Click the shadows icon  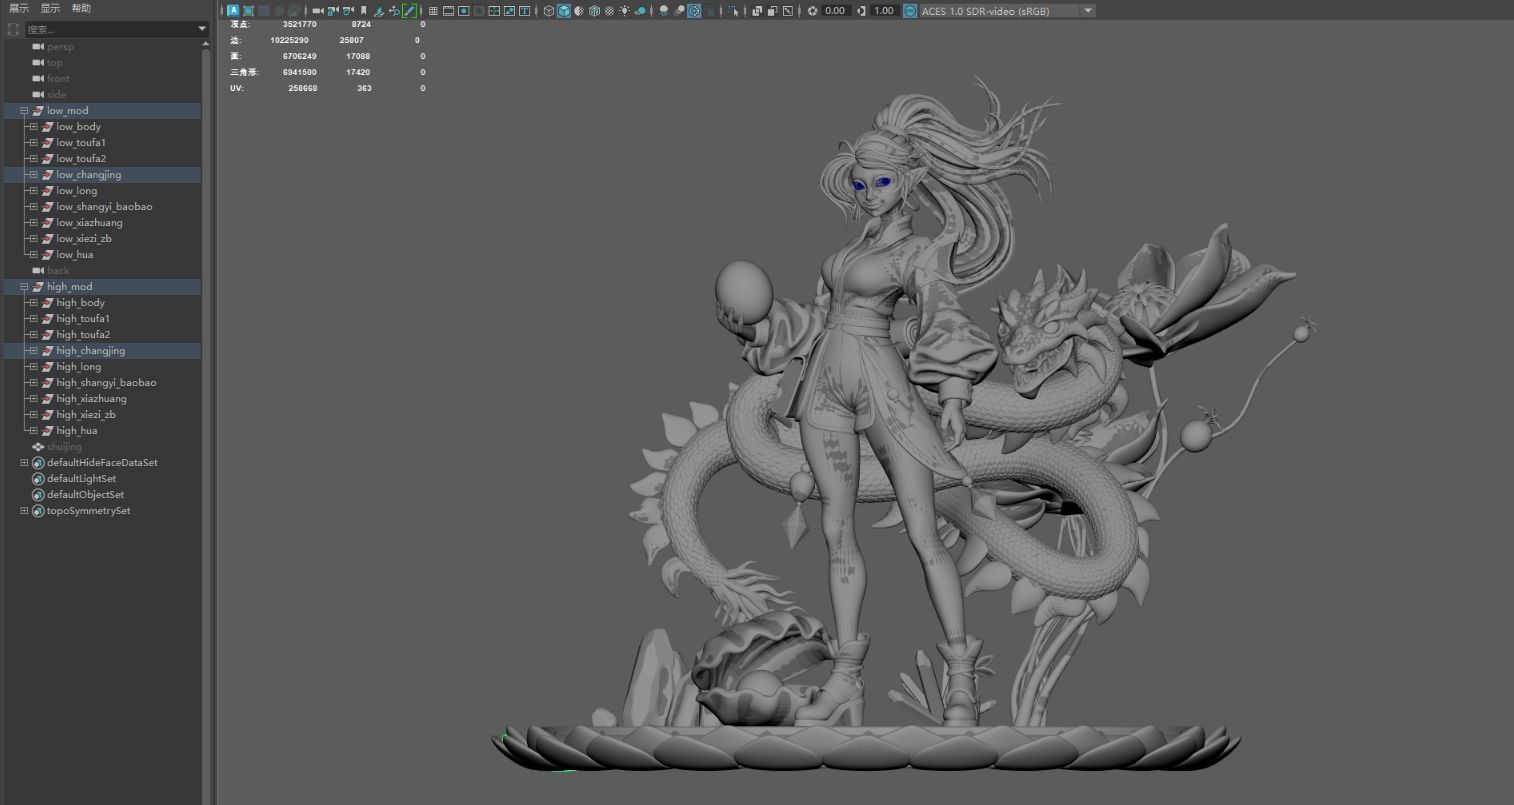(x=640, y=11)
